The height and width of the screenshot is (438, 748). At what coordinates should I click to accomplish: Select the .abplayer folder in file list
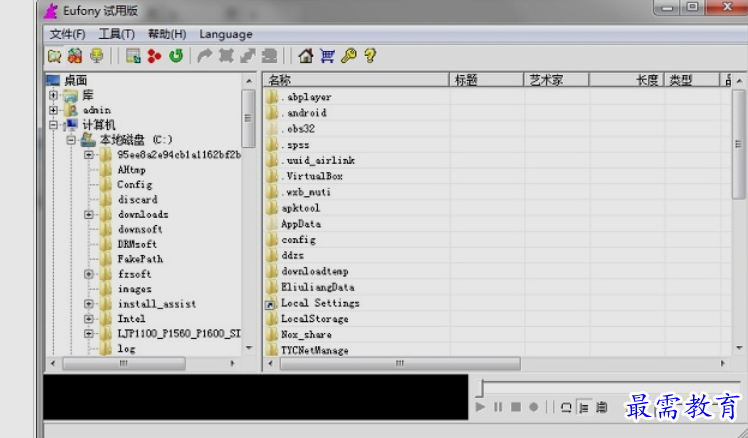tap(306, 97)
